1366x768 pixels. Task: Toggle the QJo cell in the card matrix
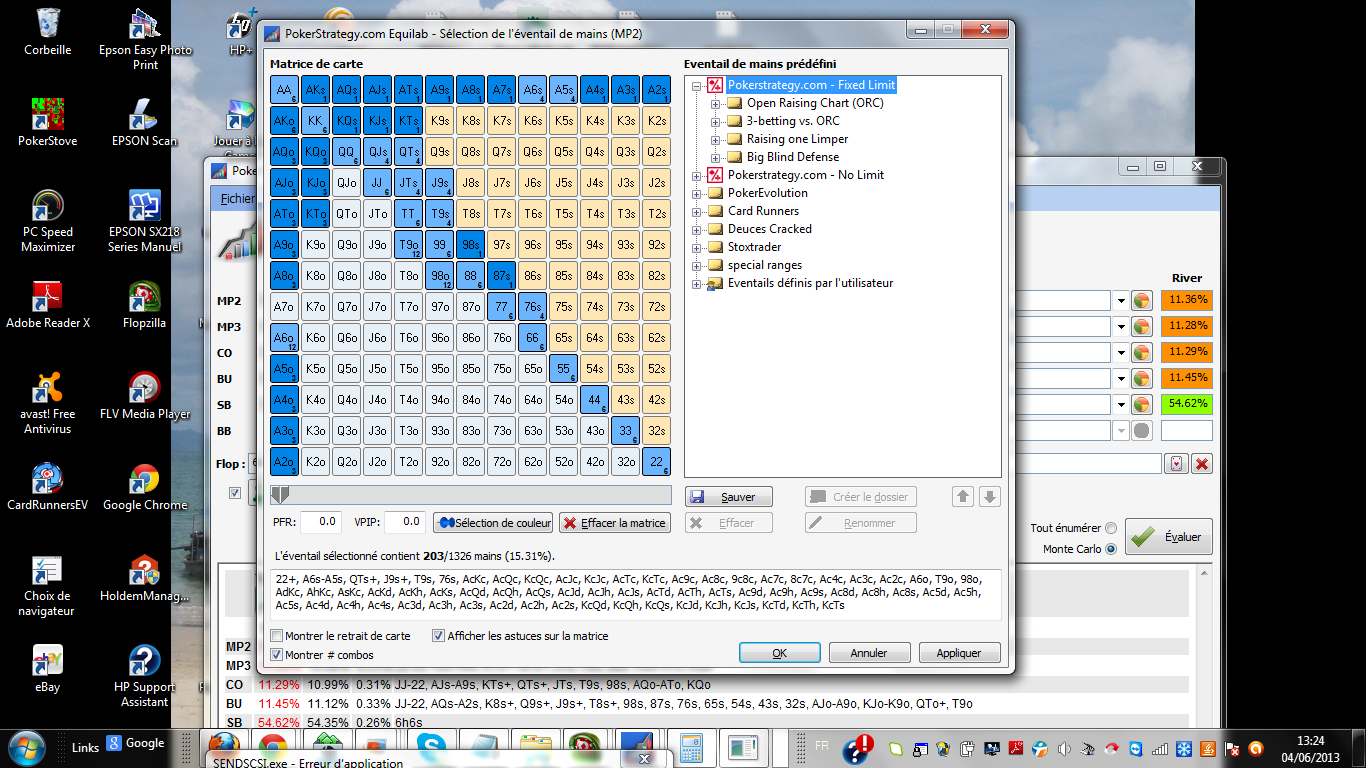click(x=347, y=183)
